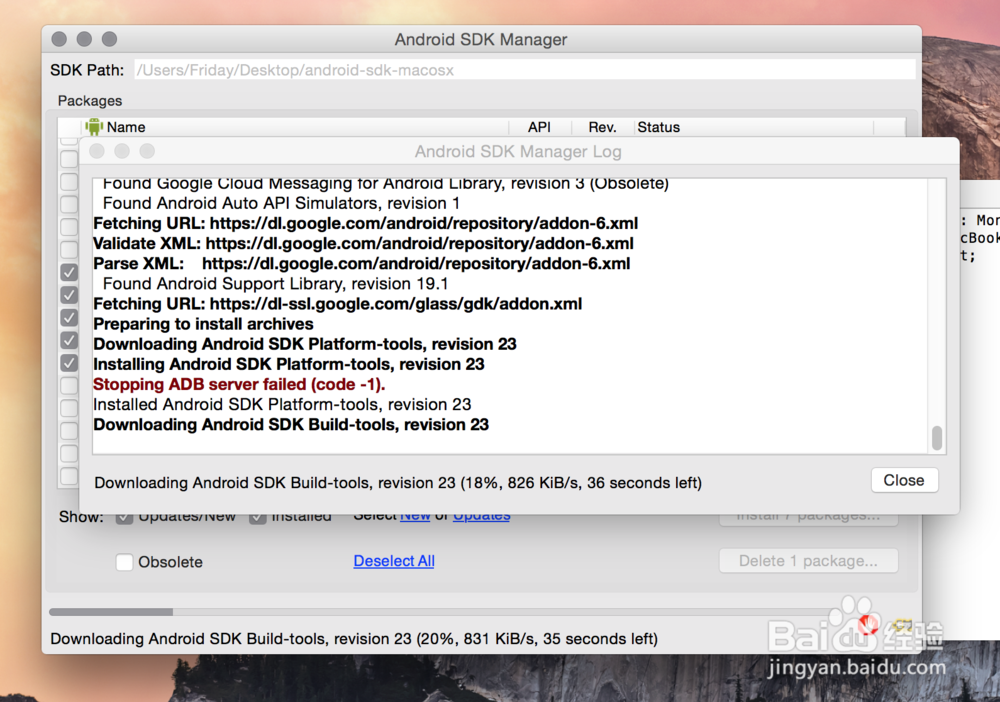Select 'Downloading Android SDK Platform-tools, revision 23' line
Image resolution: width=1000 pixels, height=702 pixels.
305,344
